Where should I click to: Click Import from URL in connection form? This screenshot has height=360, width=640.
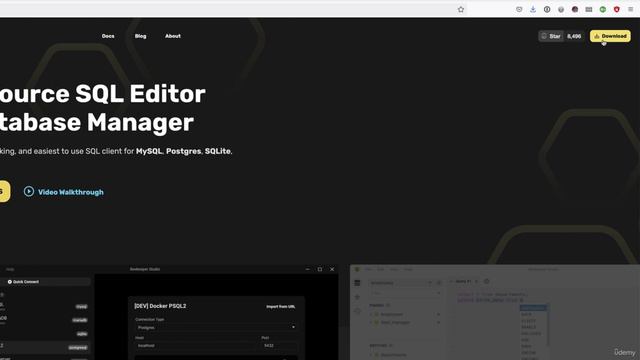281,307
